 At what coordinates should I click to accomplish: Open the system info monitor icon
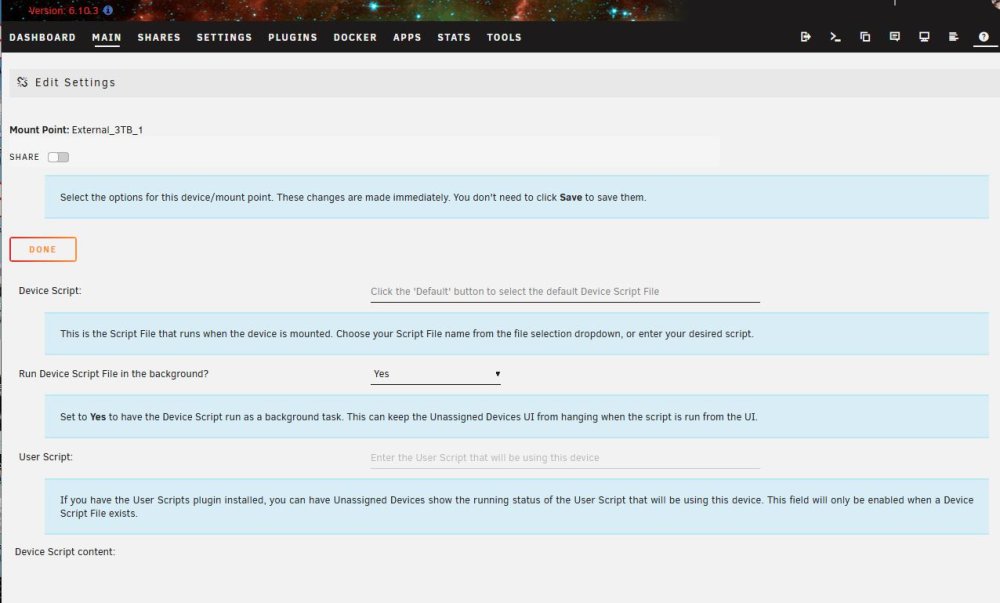[x=924, y=37]
